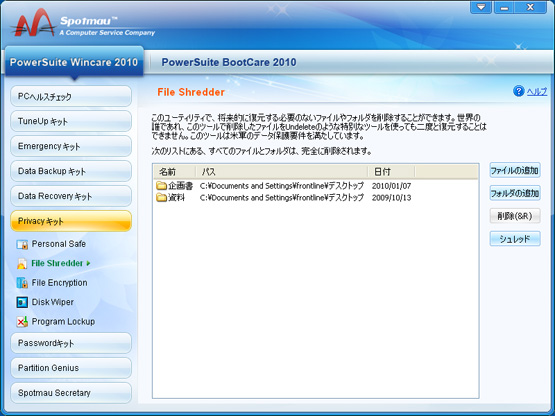Click the フォルダの追加 button
Viewport: 555px width, 416px height.
(515, 193)
